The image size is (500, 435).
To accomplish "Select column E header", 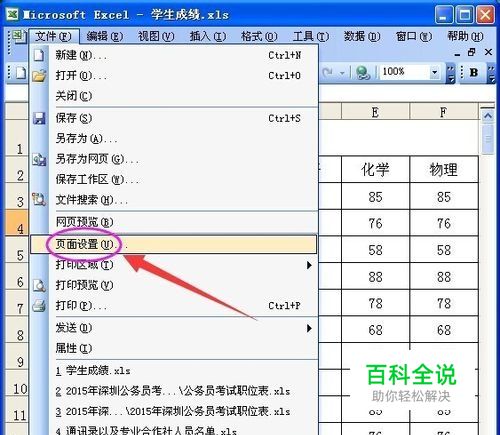I will [375, 112].
